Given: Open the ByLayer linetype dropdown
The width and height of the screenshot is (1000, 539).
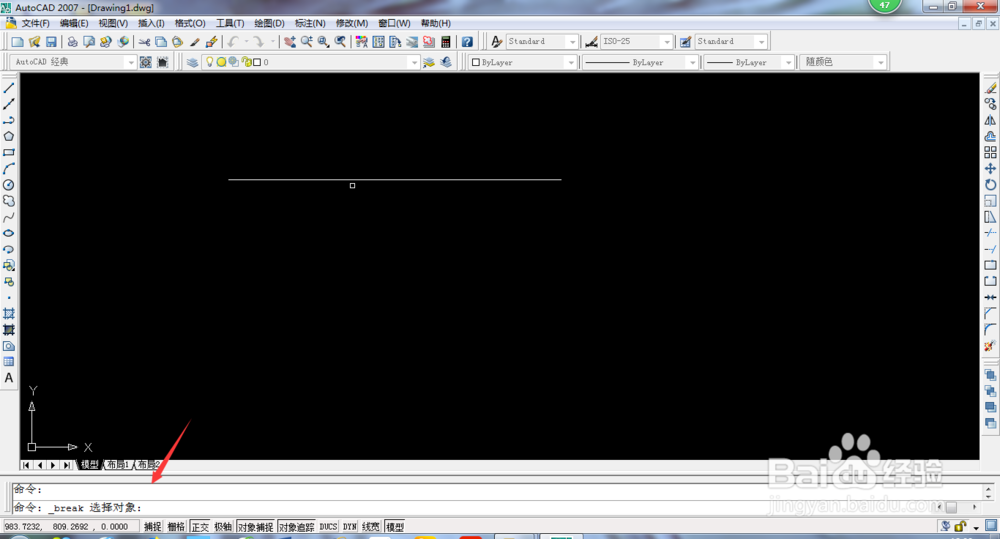Looking at the screenshot, I should [693, 63].
